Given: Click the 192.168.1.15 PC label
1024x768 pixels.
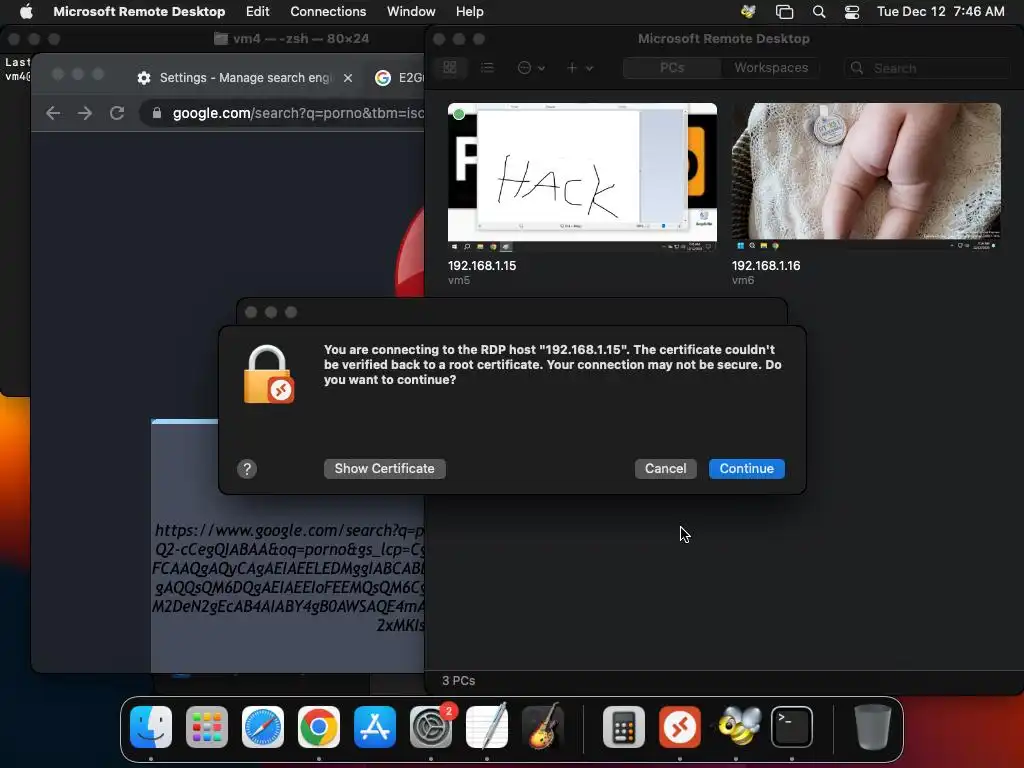Looking at the screenshot, I should click(x=482, y=266).
